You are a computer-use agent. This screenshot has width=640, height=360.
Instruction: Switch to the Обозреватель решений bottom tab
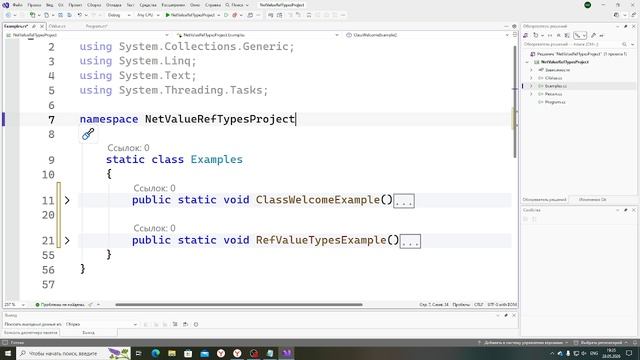pos(544,200)
